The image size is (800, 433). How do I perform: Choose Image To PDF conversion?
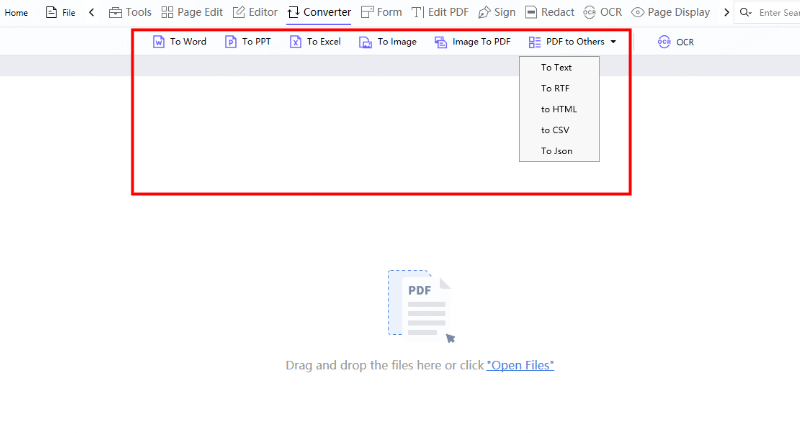point(472,42)
